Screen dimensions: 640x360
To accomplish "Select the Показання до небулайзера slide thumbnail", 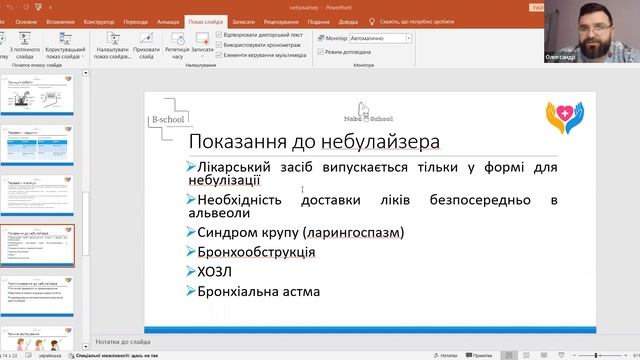I will 37,245.
